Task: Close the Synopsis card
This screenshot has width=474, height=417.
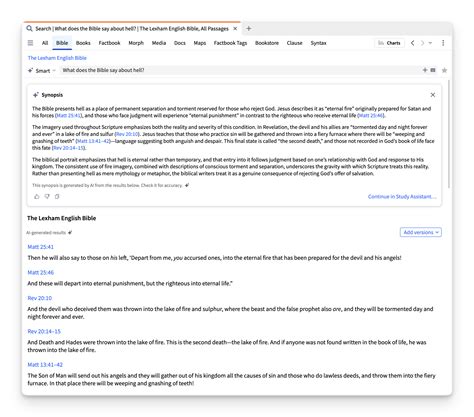Action: point(433,95)
